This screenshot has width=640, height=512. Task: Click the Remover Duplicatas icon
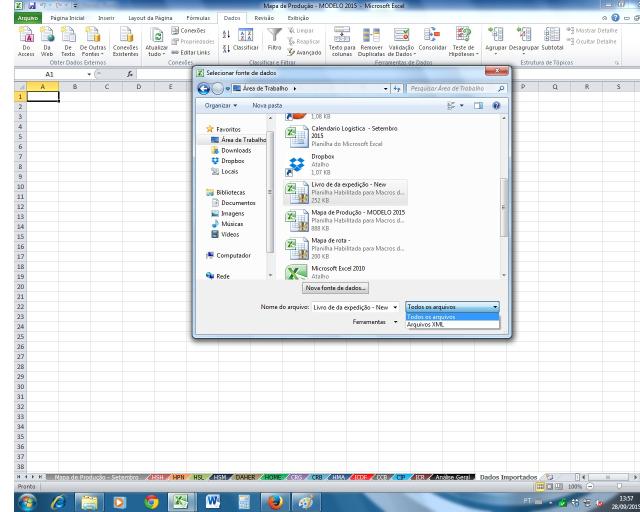(371, 41)
